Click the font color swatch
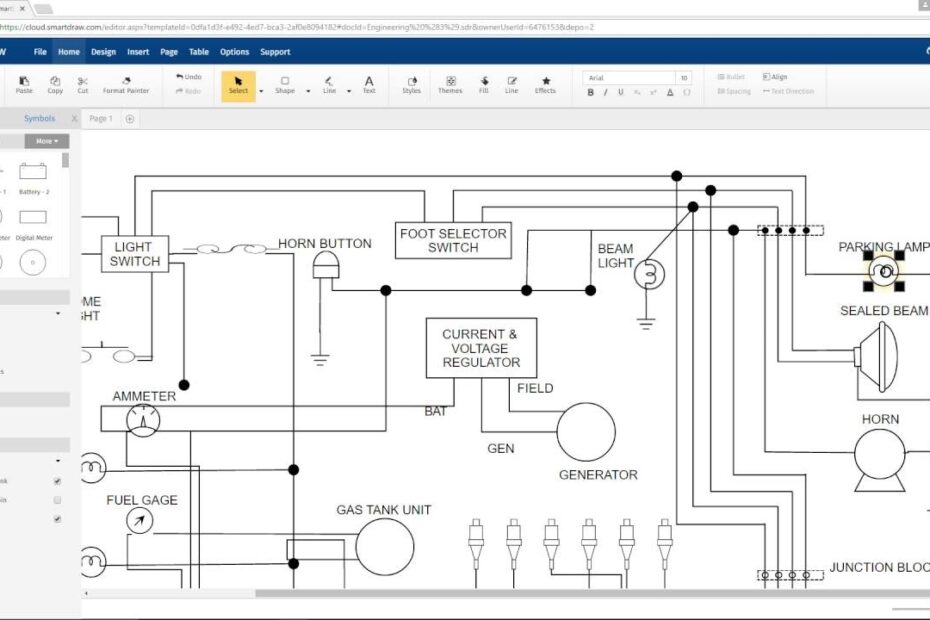930x620 pixels. click(670, 92)
